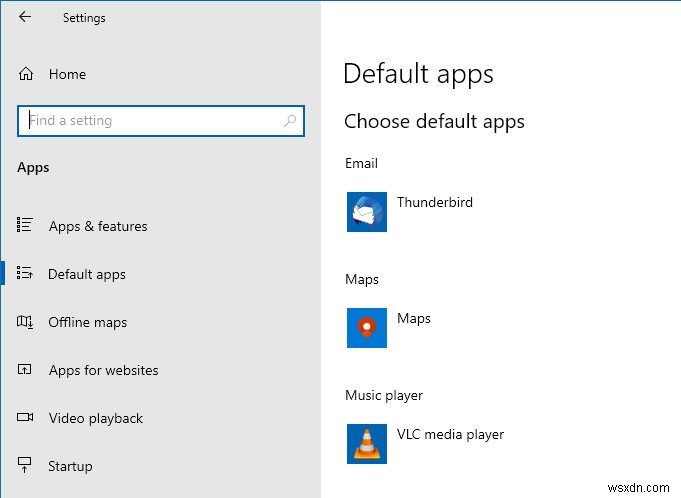Click the back arrow in Settings

point(25,17)
